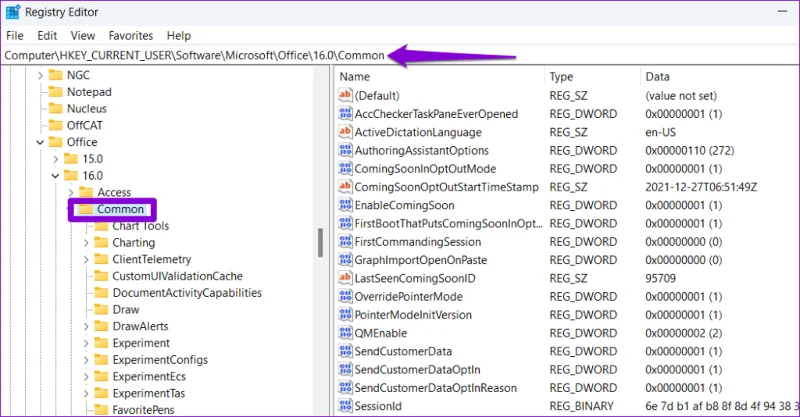
Task: Click the AccCheckerTaskPaneEverOpened DWORD icon
Action: pyautogui.click(x=345, y=113)
